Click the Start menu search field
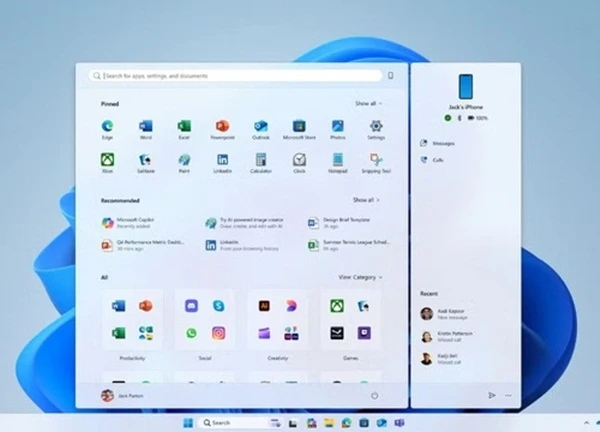 pyautogui.click(x=236, y=75)
